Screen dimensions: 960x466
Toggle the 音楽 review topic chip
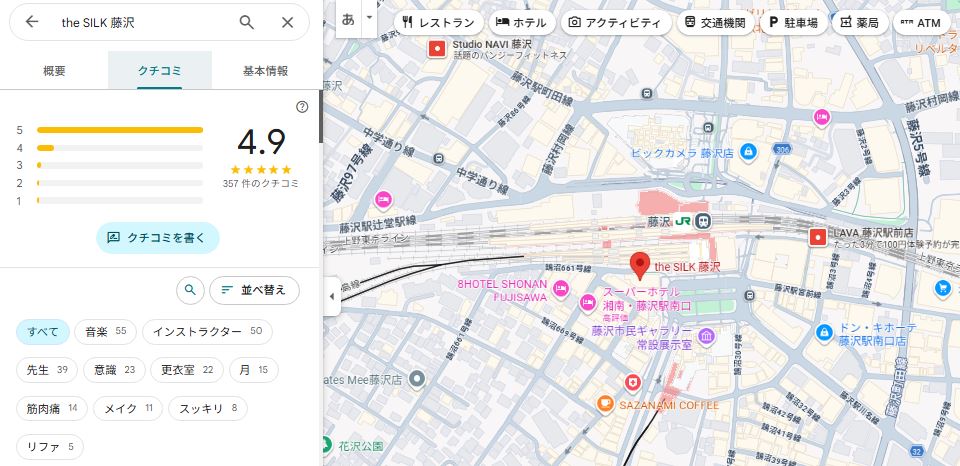[106, 331]
